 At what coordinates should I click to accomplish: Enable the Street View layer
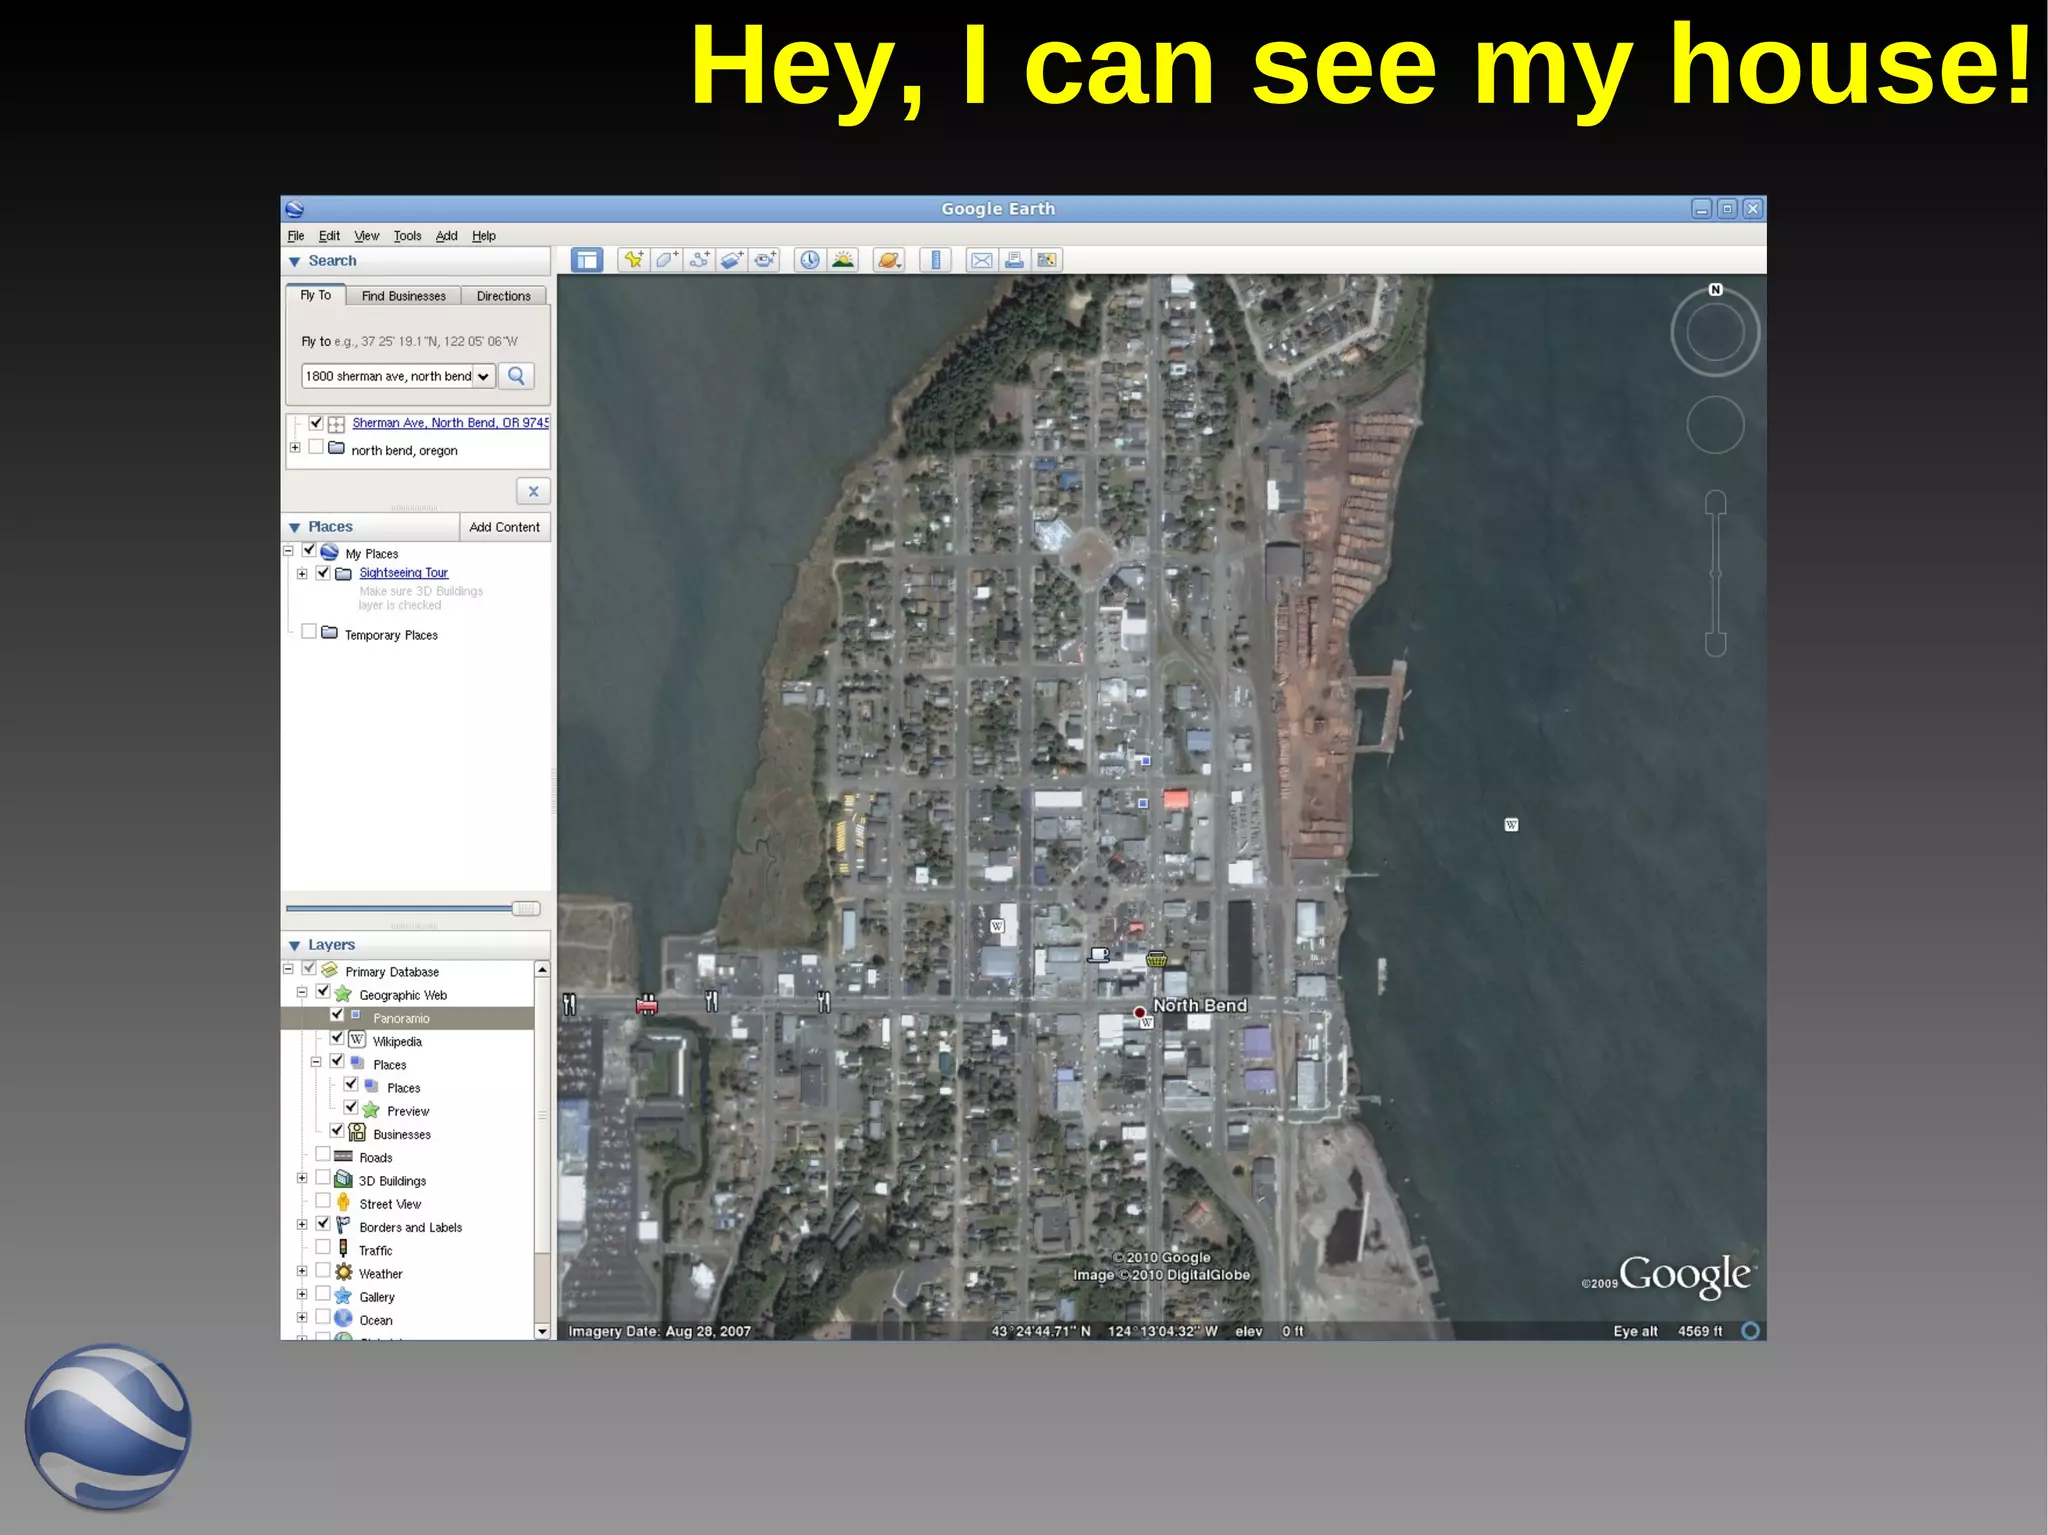click(323, 1201)
